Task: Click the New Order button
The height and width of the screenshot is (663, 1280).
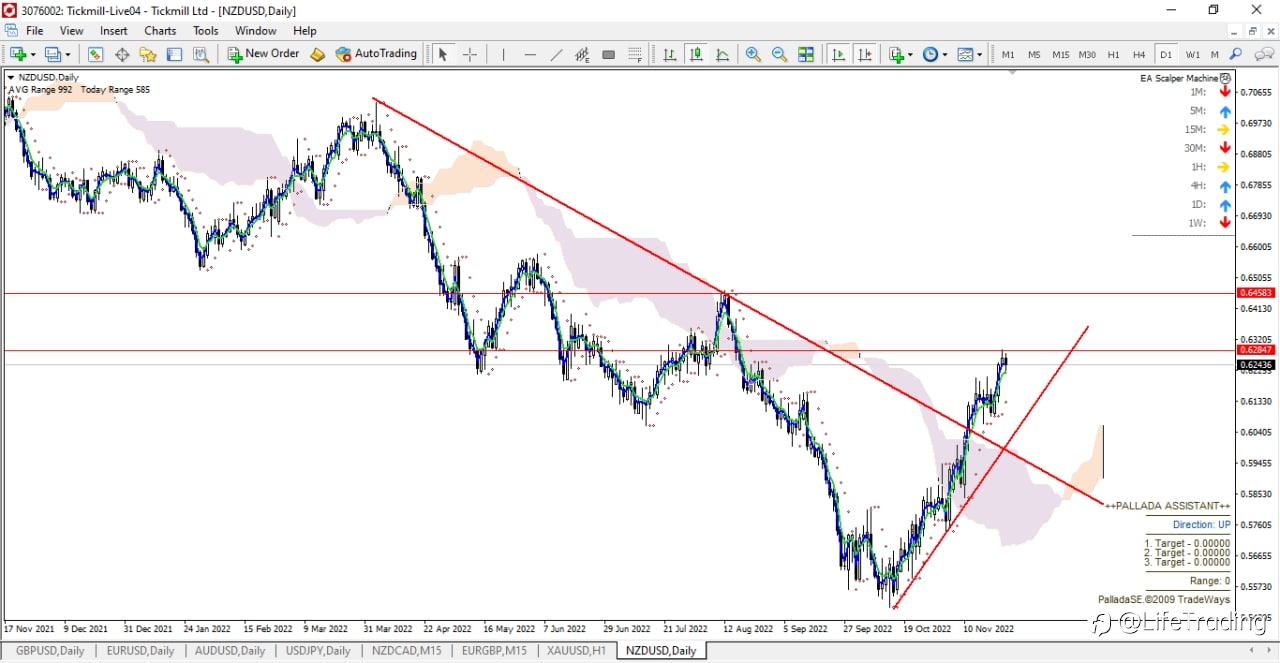Action: point(264,54)
